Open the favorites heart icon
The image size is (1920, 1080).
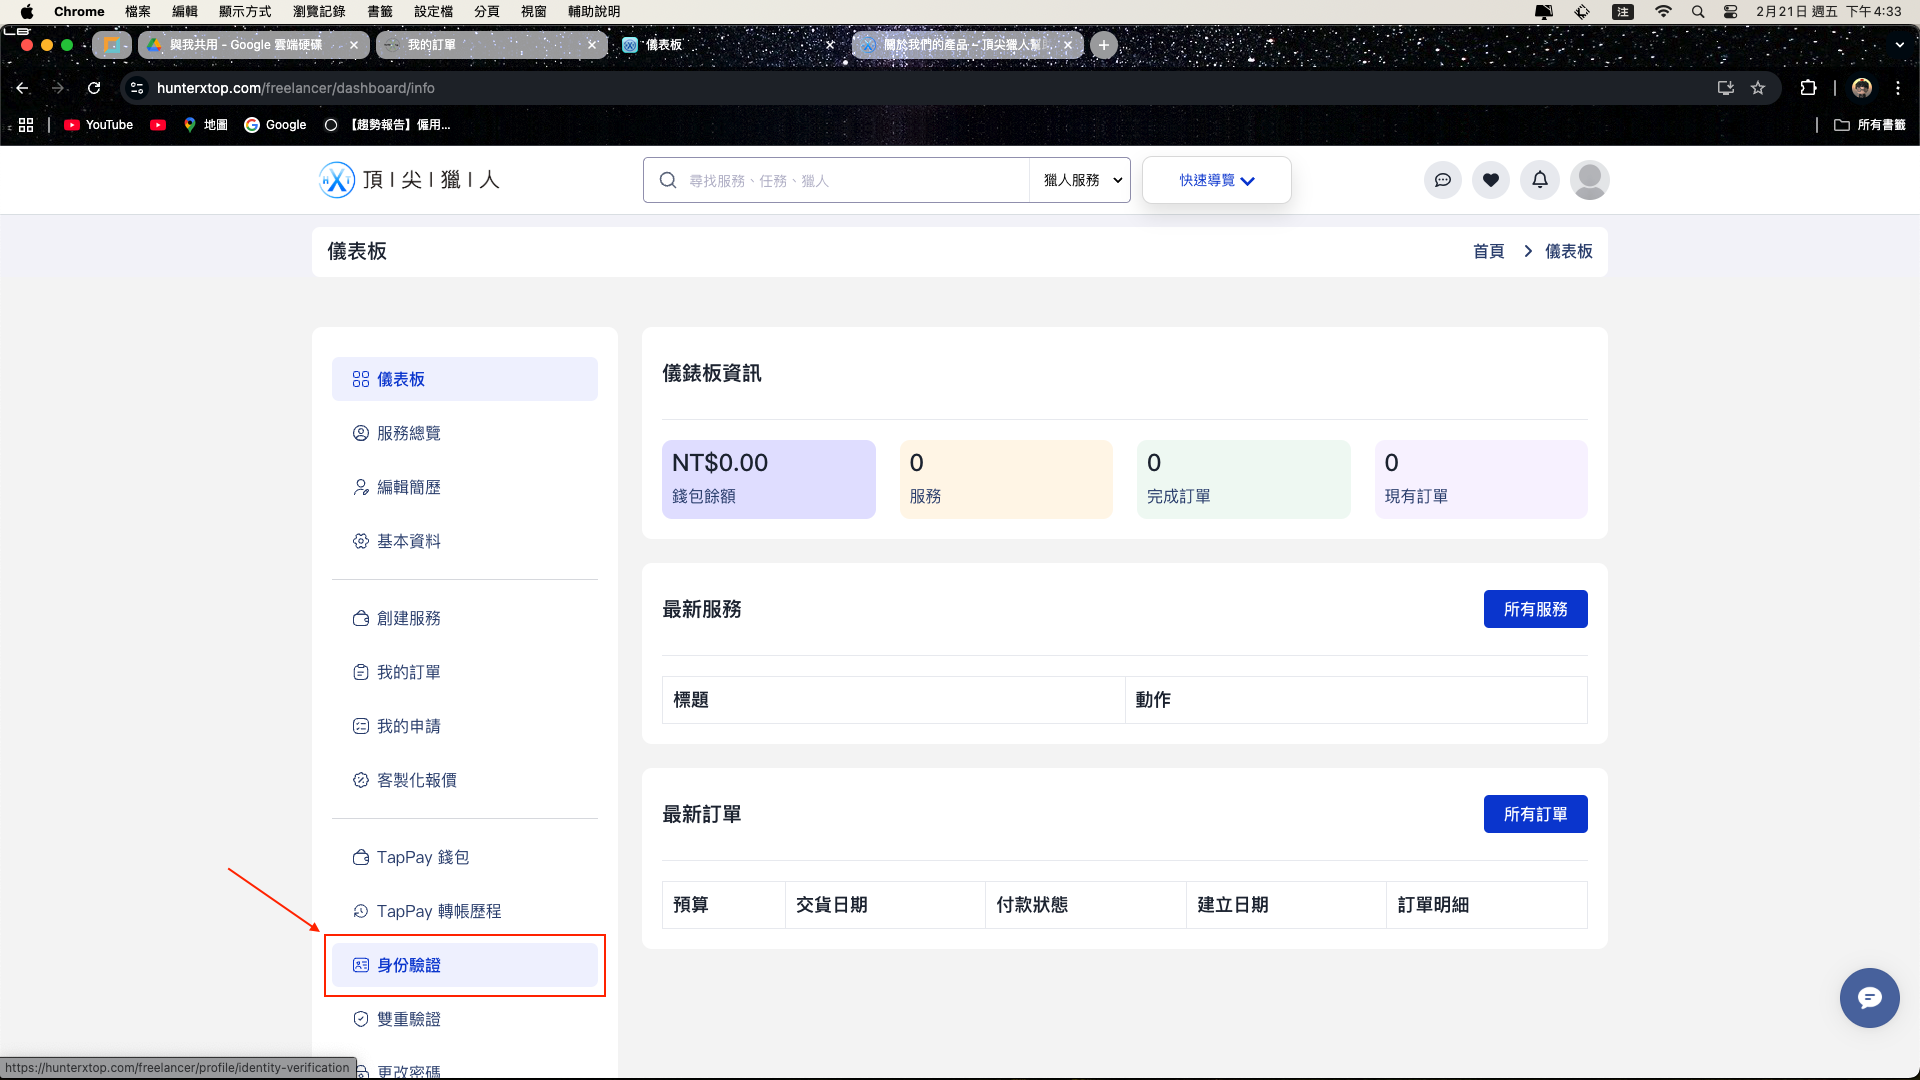pyautogui.click(x=1491, y=180)
